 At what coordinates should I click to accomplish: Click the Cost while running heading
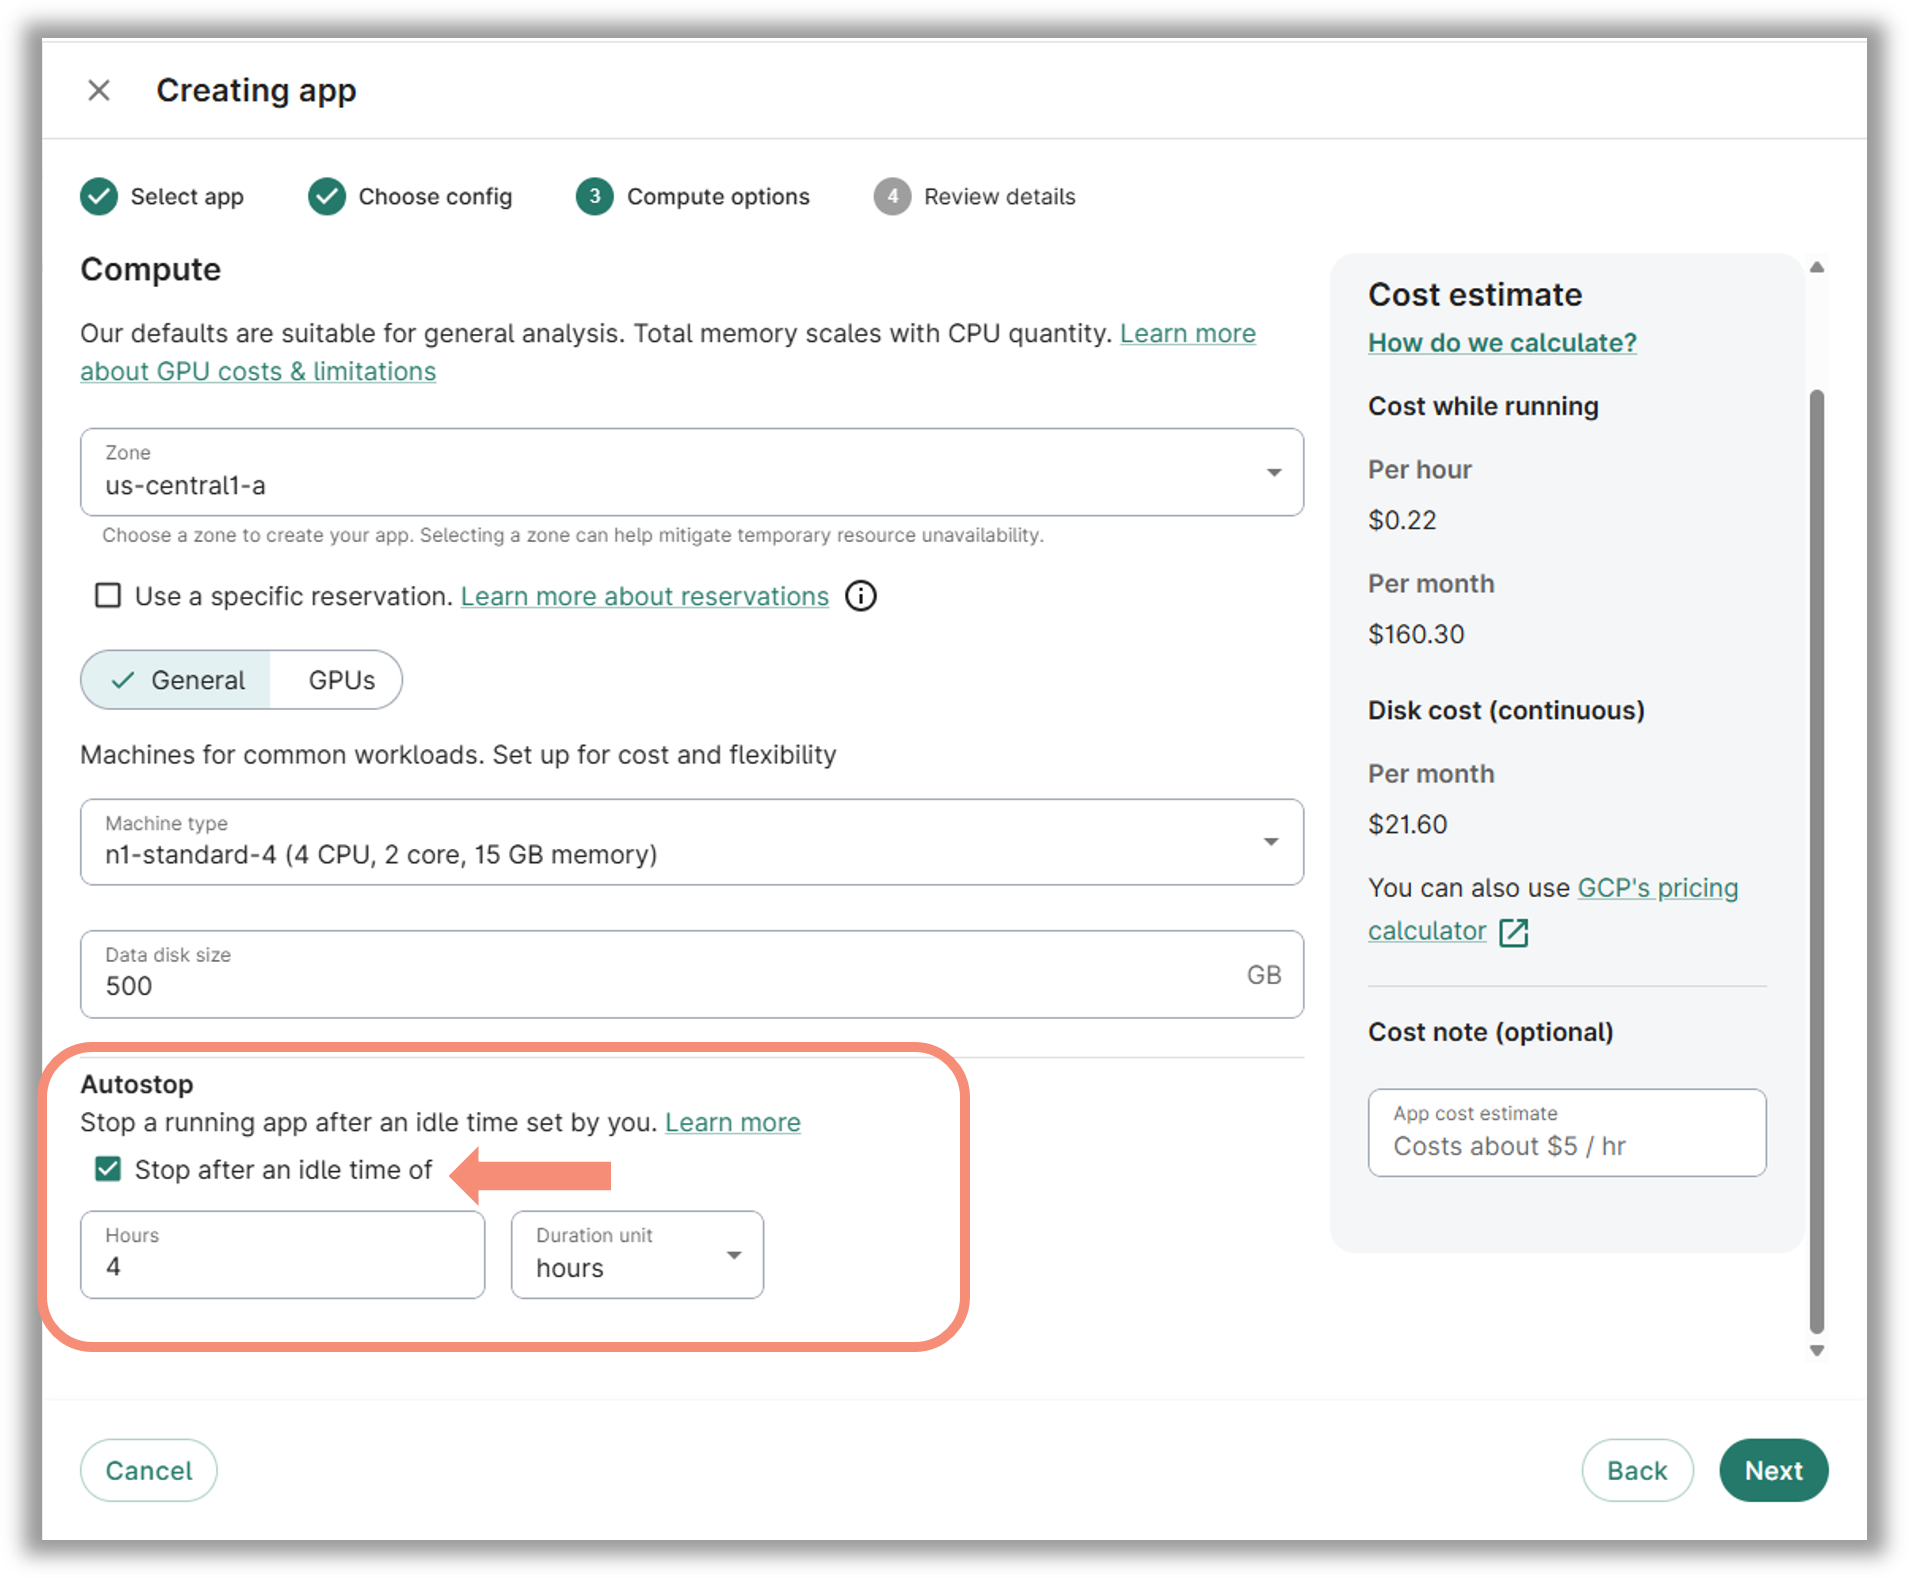click(x=1483, y=406)
